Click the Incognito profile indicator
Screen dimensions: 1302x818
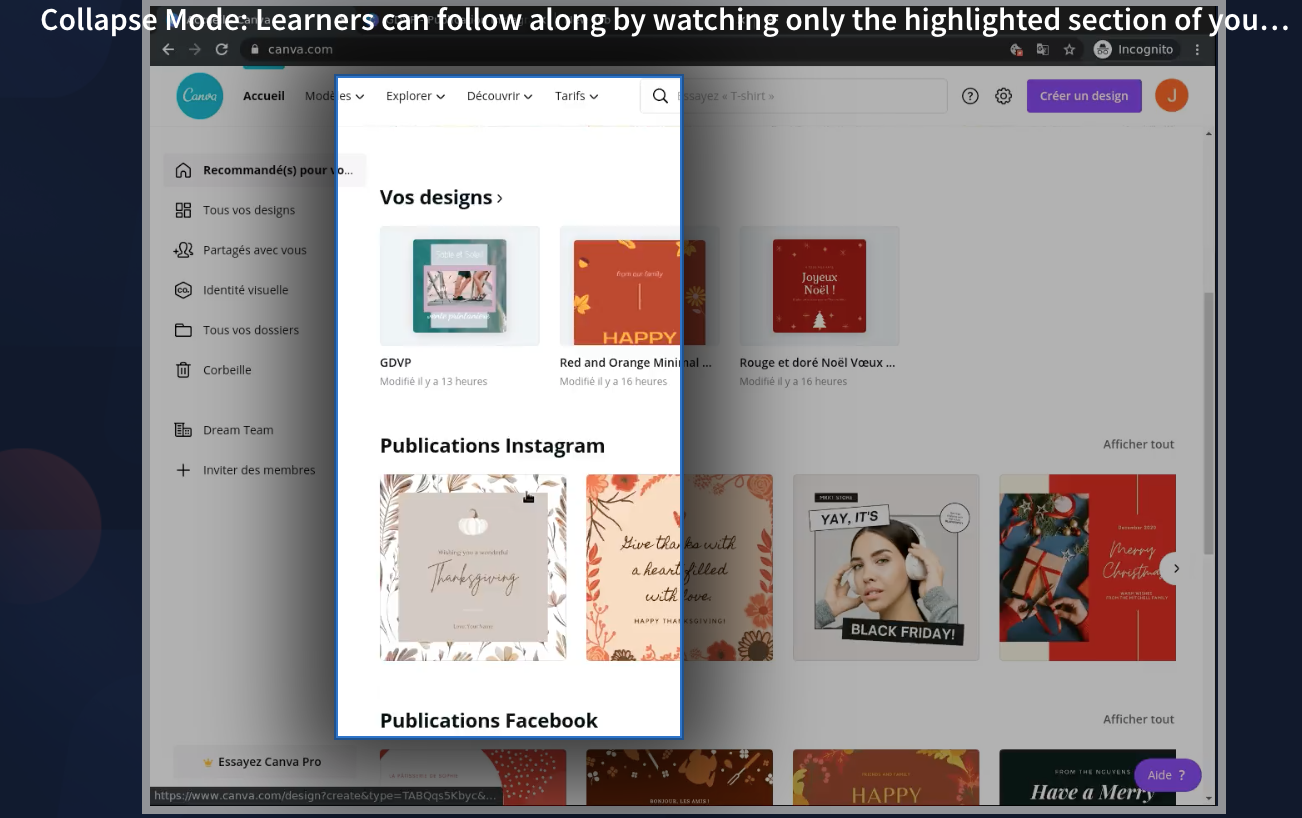[x=1134, y=49]
